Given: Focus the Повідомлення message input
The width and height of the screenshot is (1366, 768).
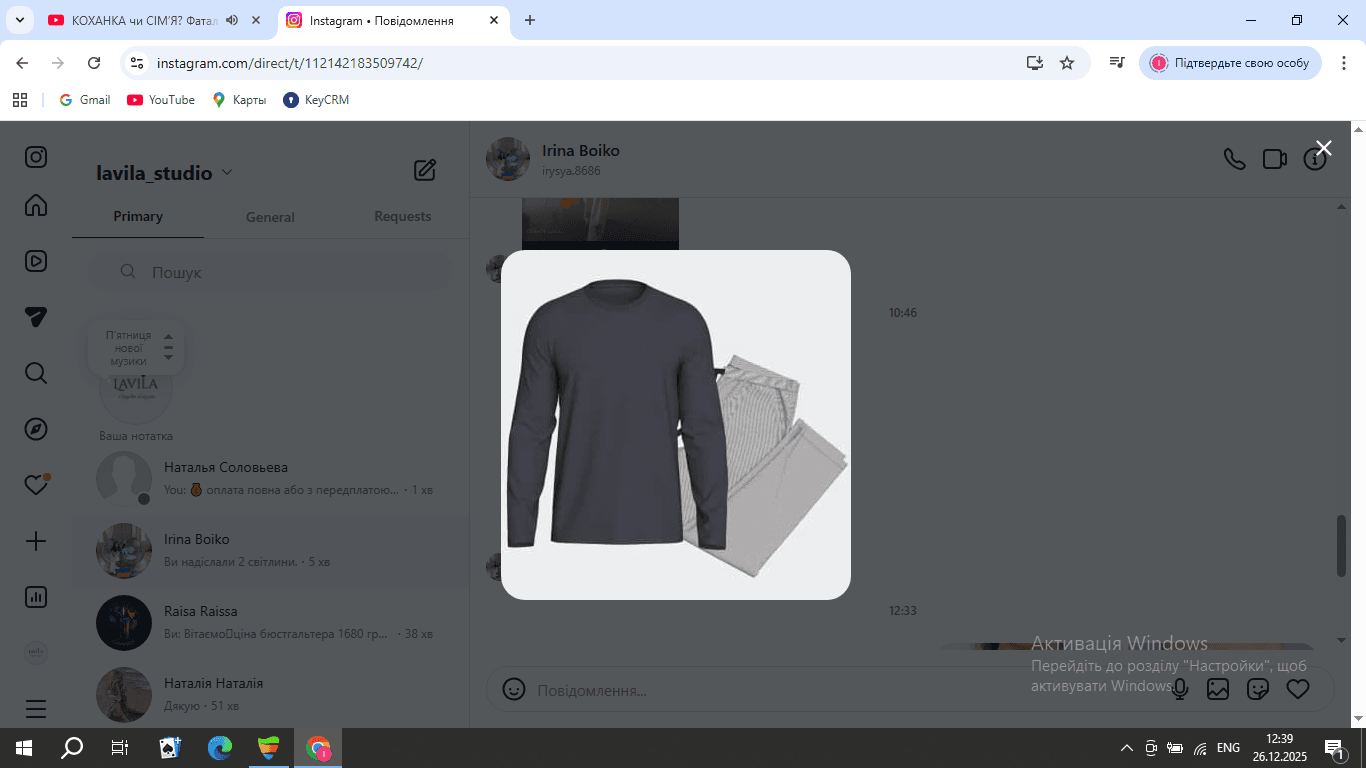Looking at the screenshot, I should coord(840,690).
